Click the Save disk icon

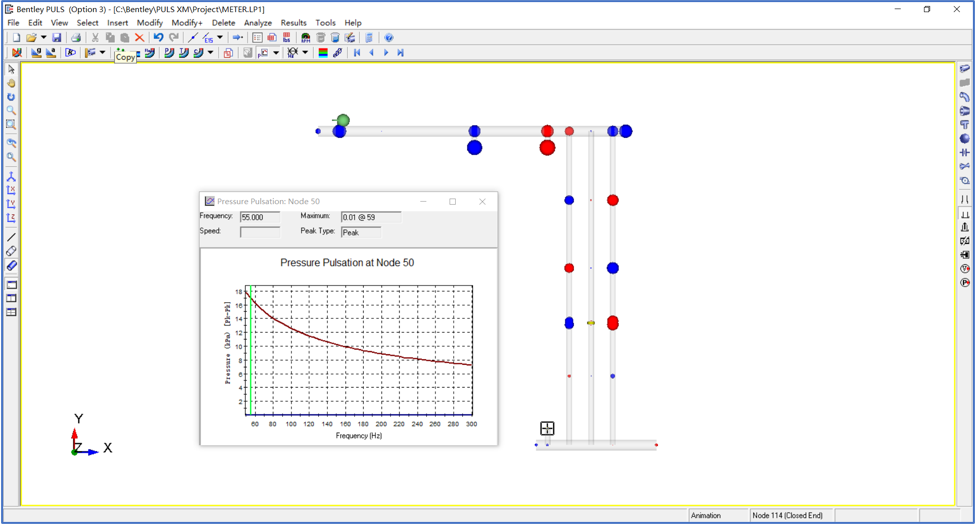(x=57, y=38)
